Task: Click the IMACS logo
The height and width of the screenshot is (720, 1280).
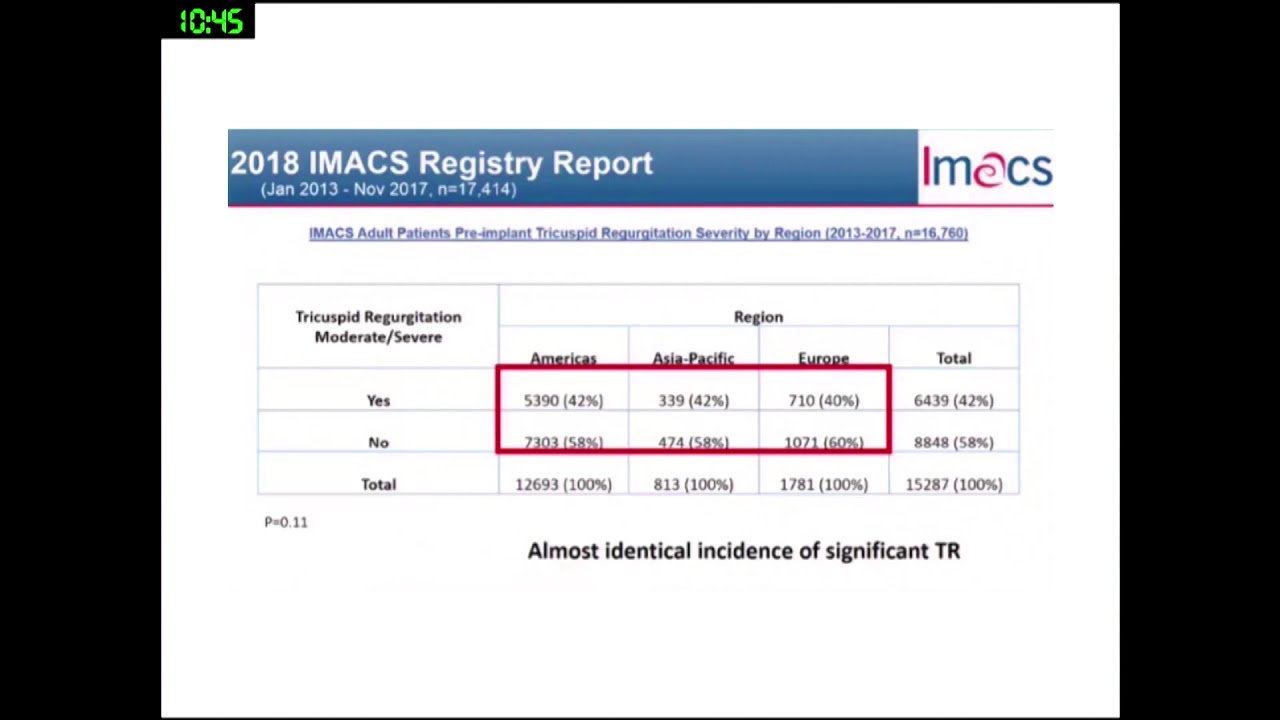Action: pos(986,167)
